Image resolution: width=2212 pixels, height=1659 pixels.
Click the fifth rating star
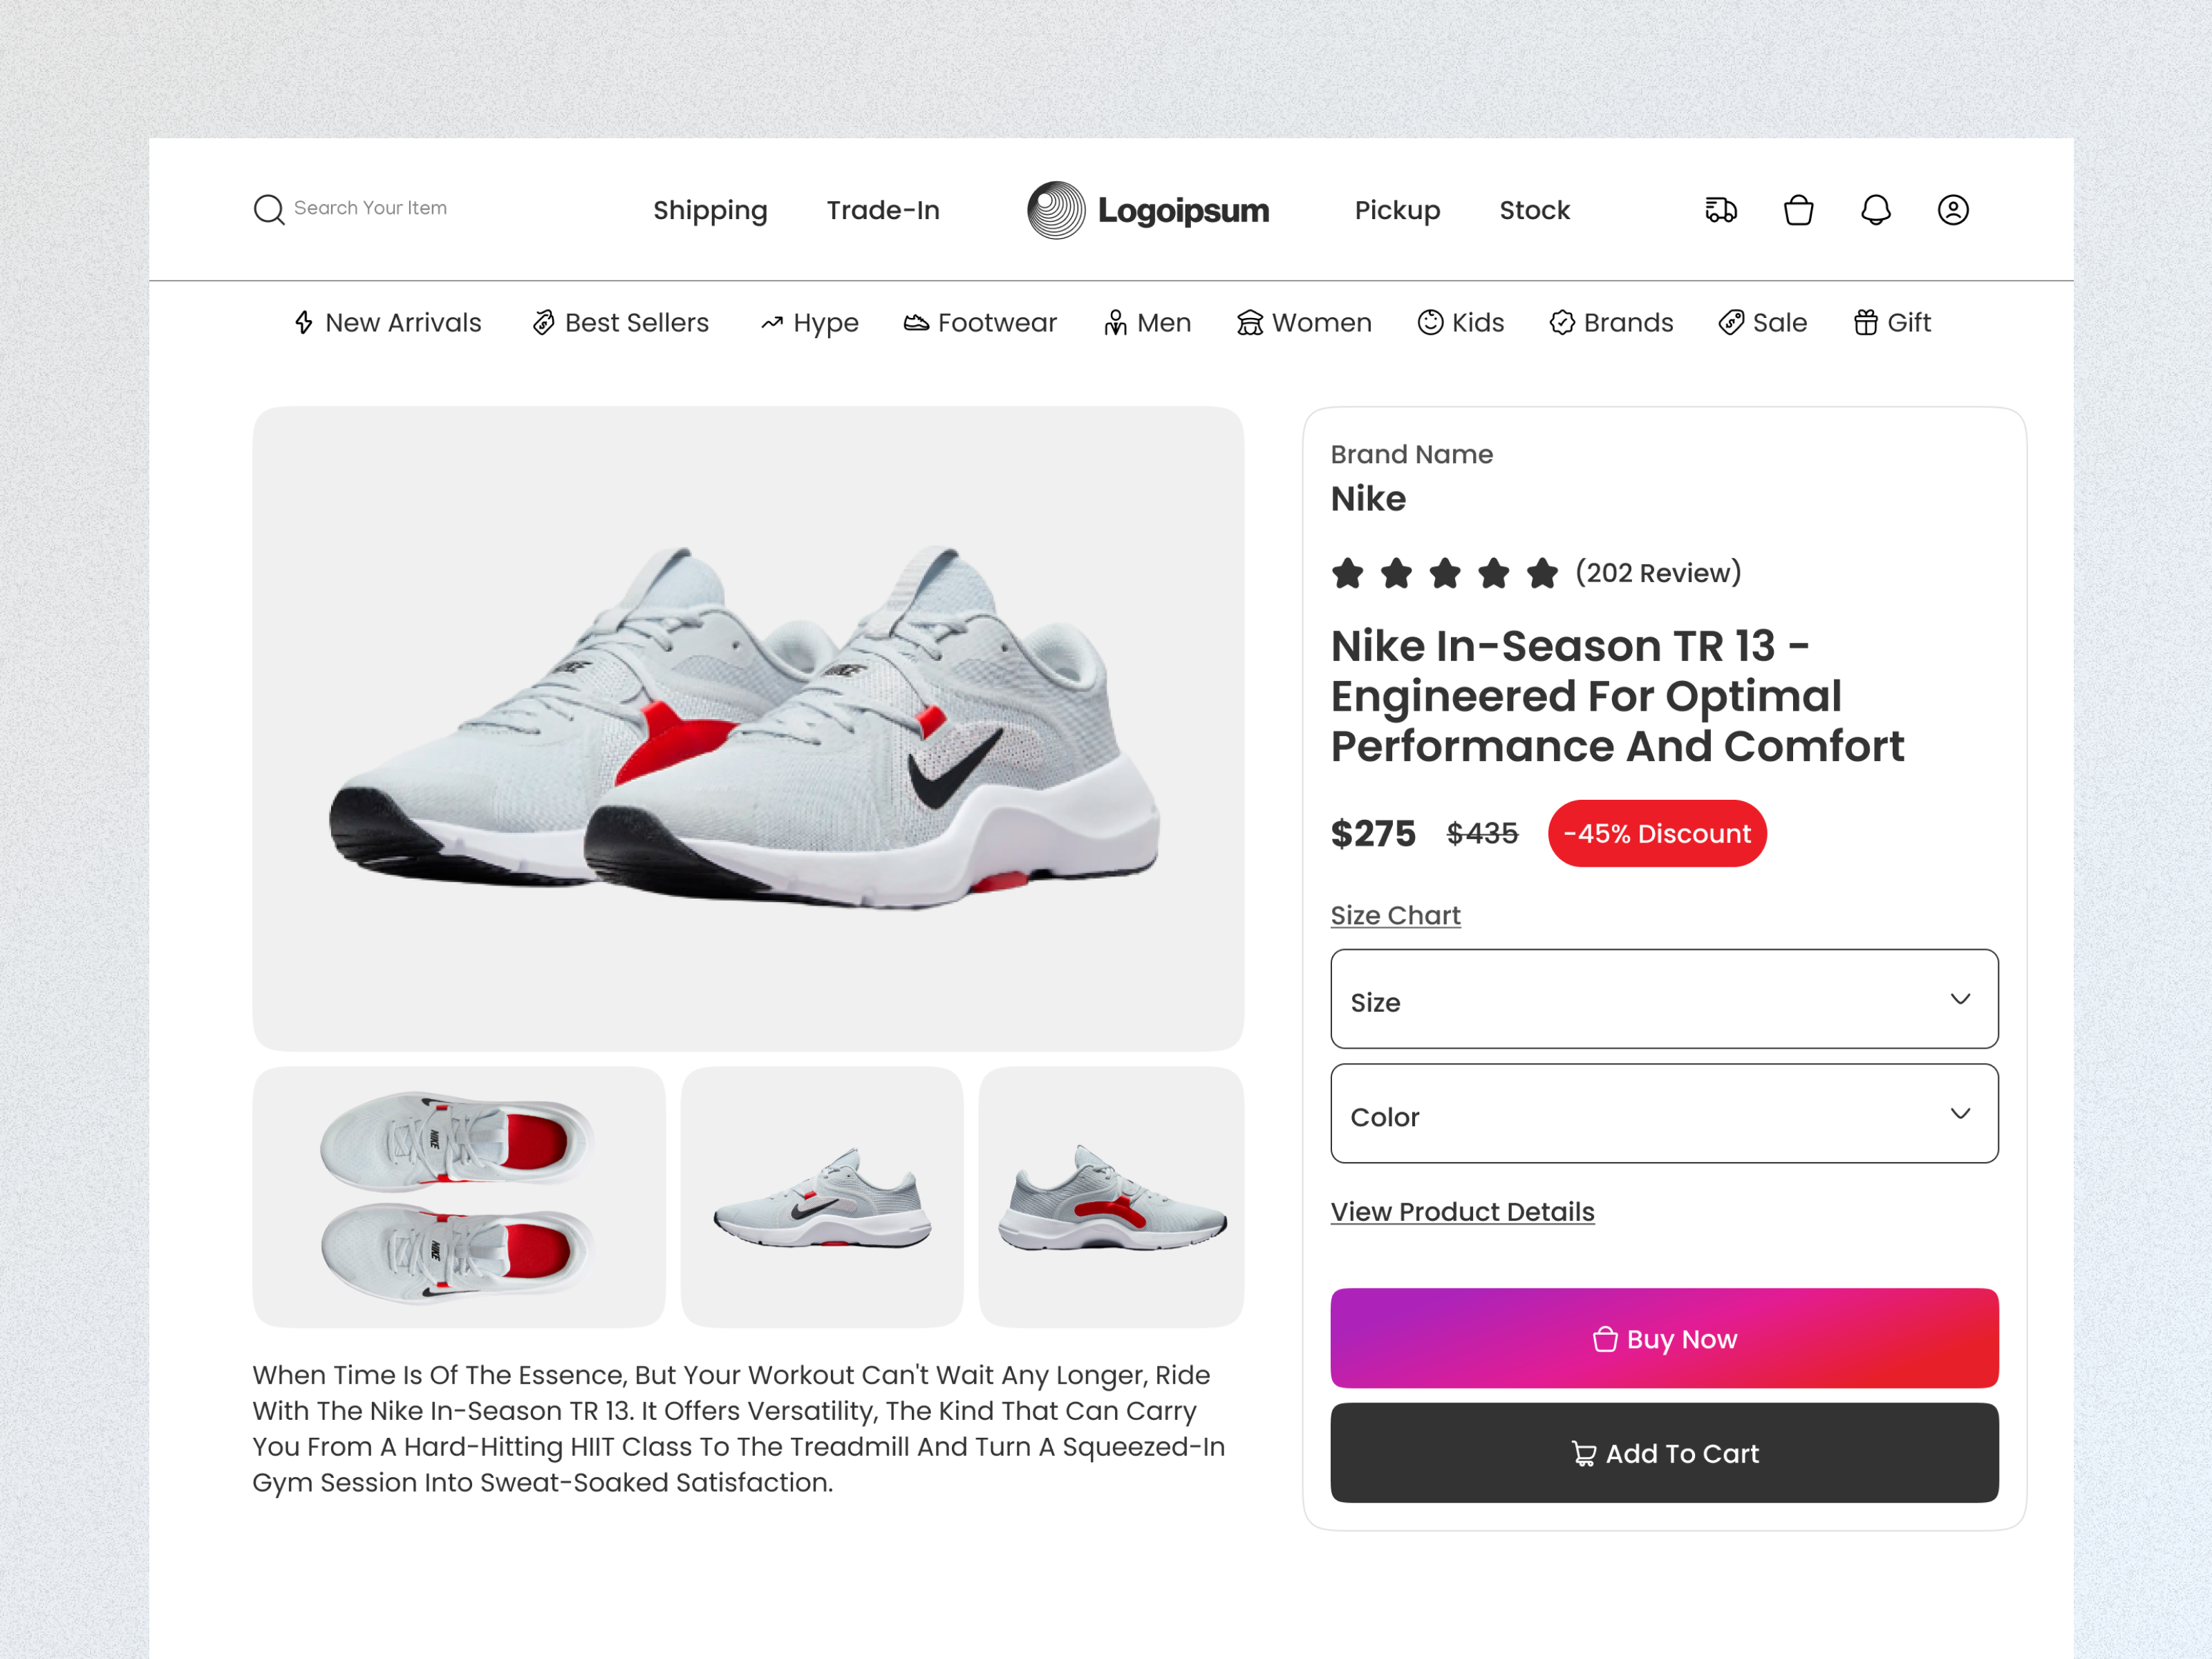1542,573
